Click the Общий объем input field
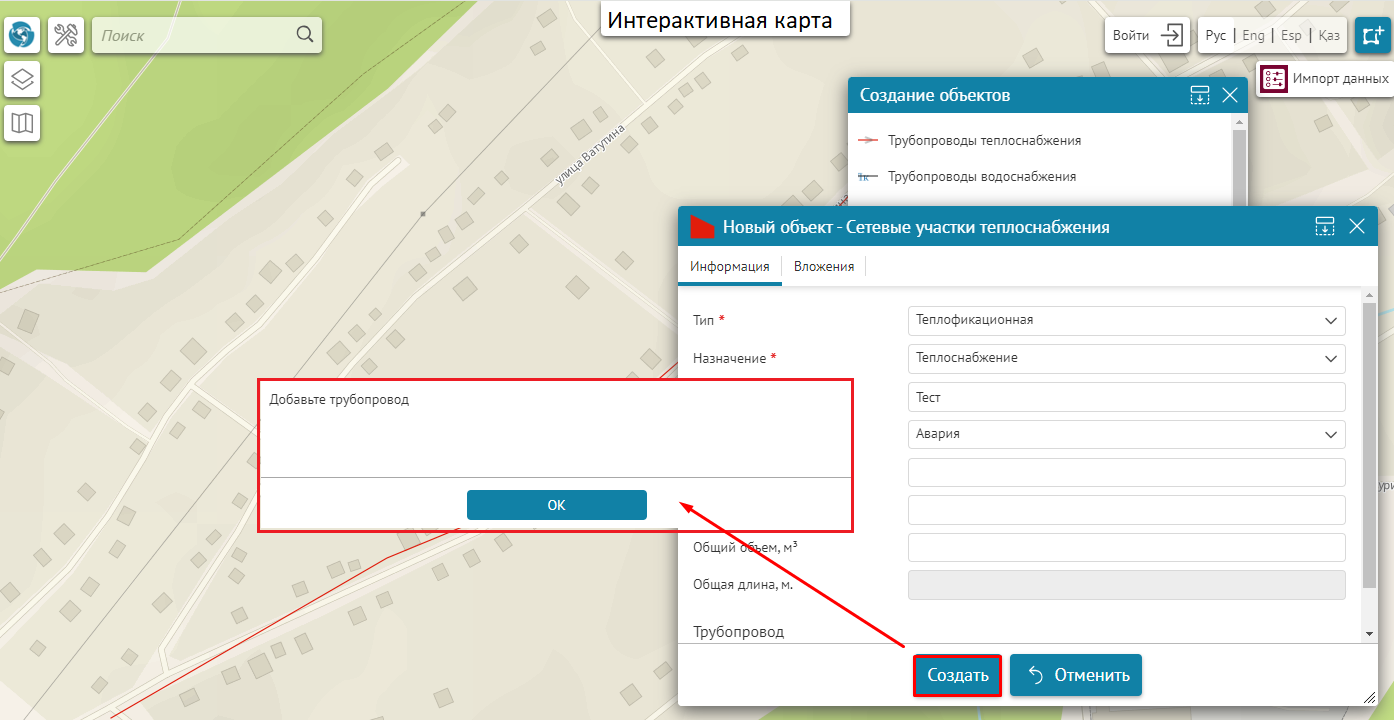 click(1126, 548)
